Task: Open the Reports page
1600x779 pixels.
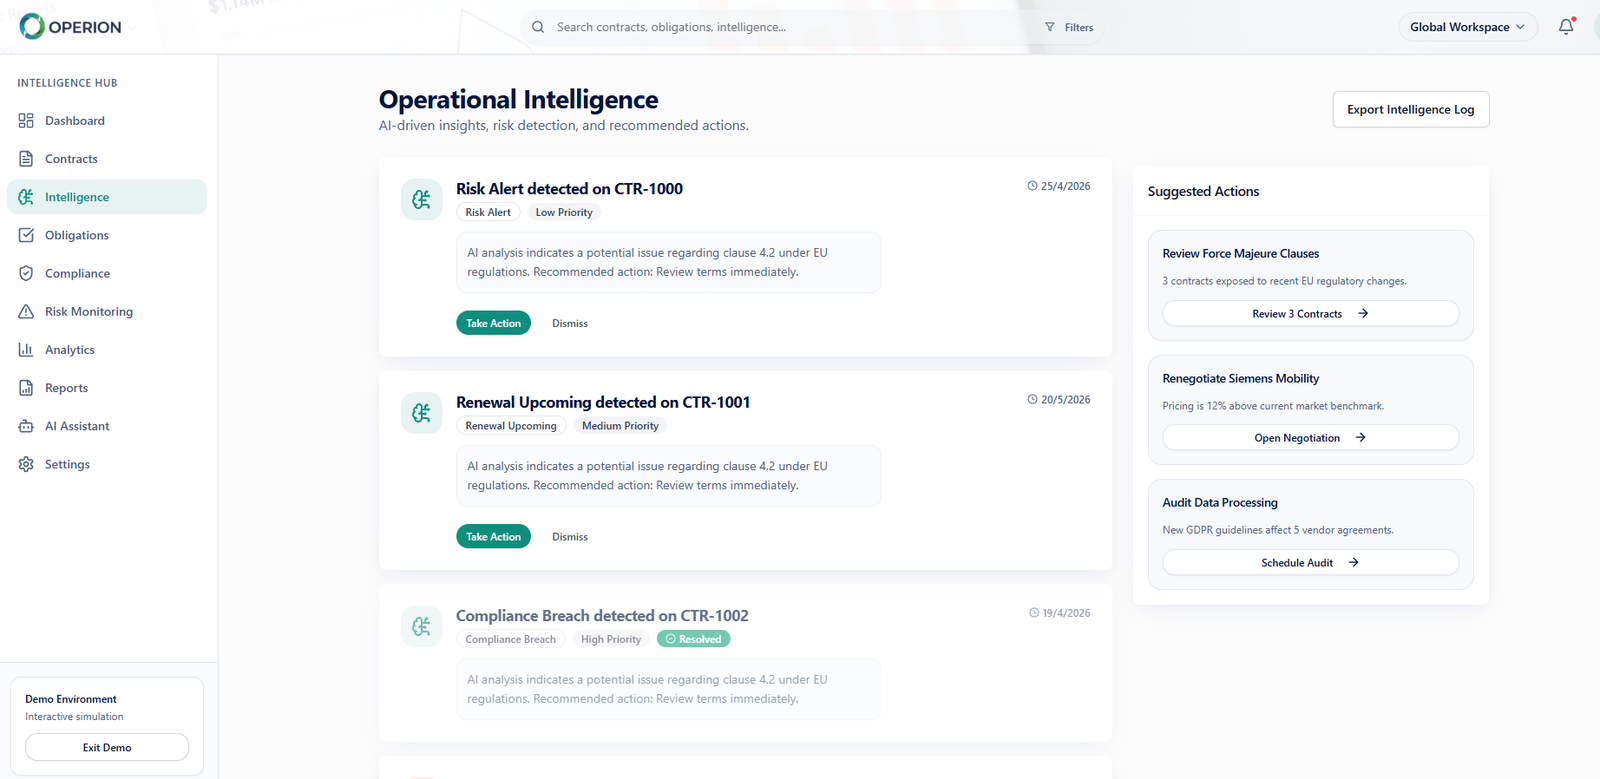Action: [x=107, y=388]
